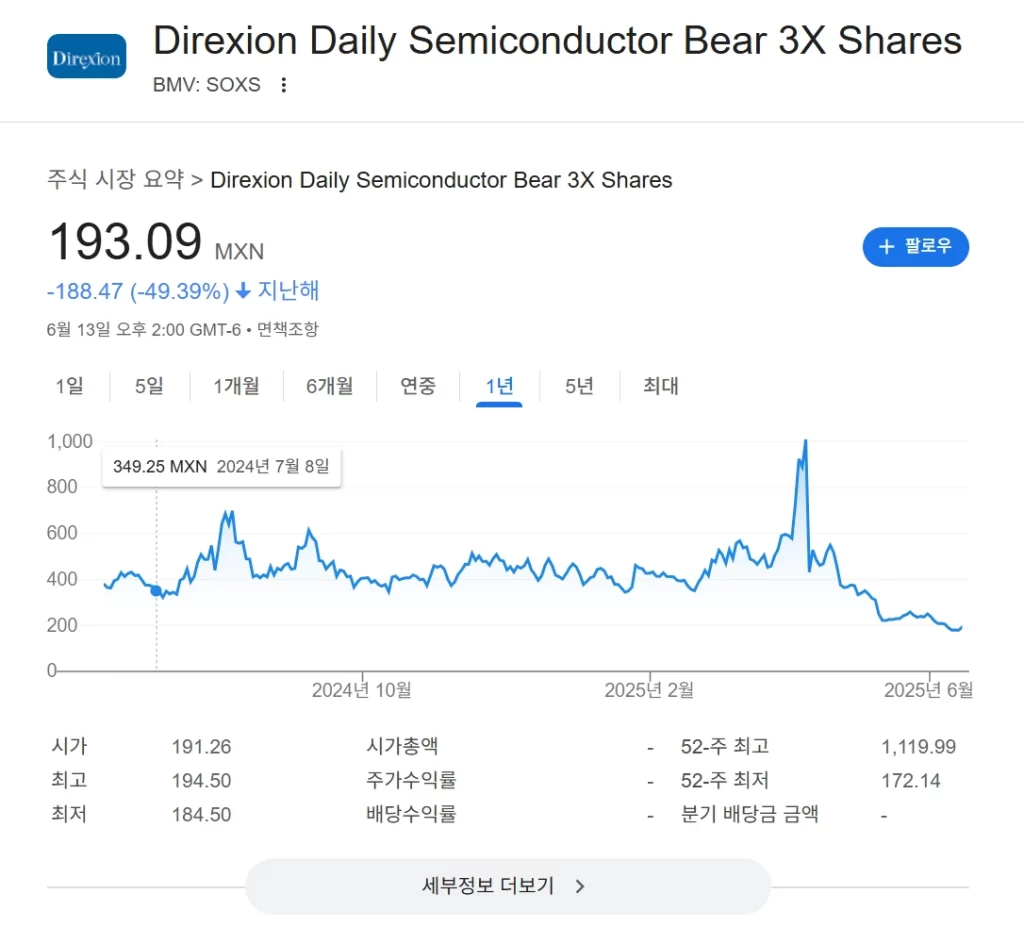The height and width of the screenshot is (927, 1024).
Task: Switch to the 5일 chart range
Action: pos(149,386)
